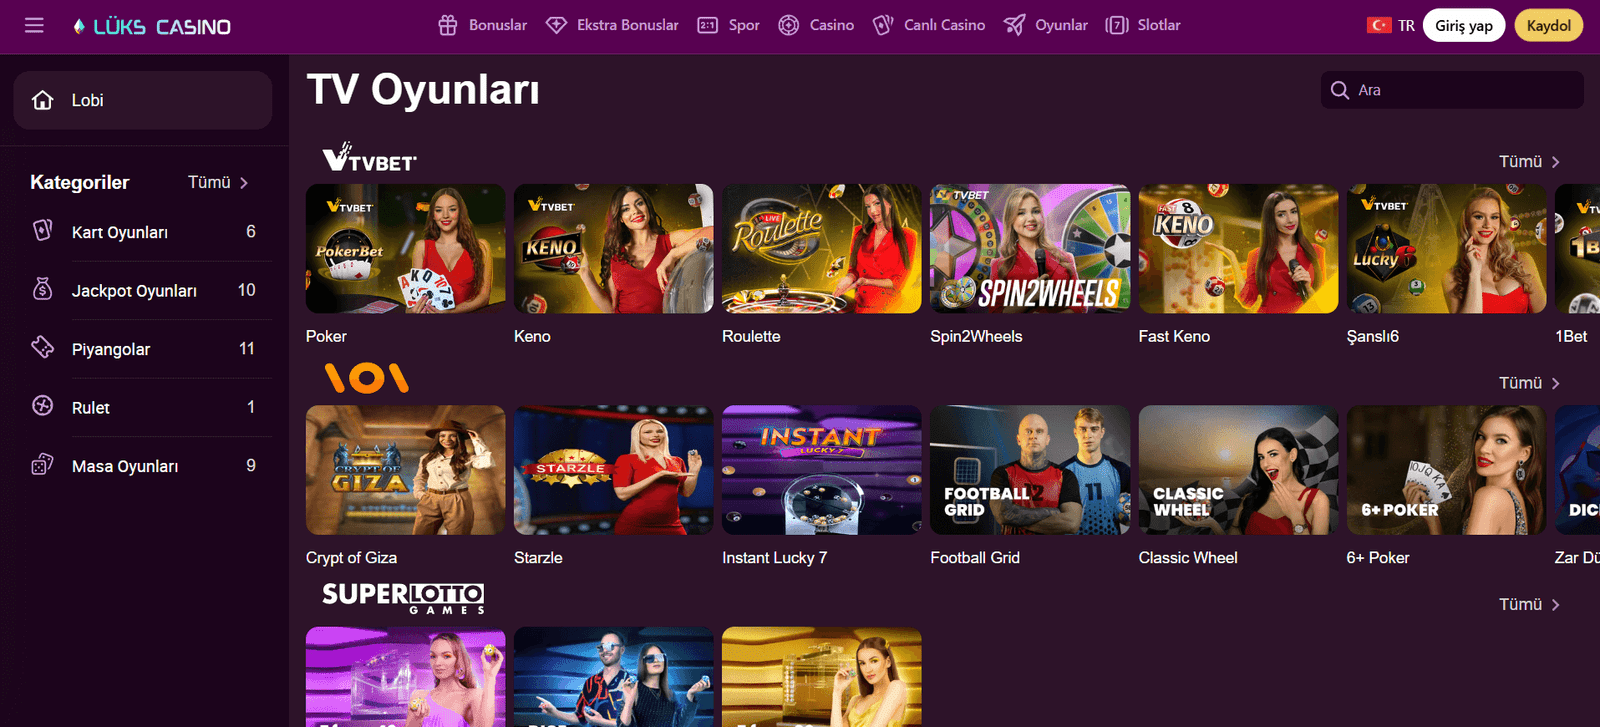Click the 'Football Grid' game title text
The height and width of the screenshot is (727, 1600).
click(975, 558)
